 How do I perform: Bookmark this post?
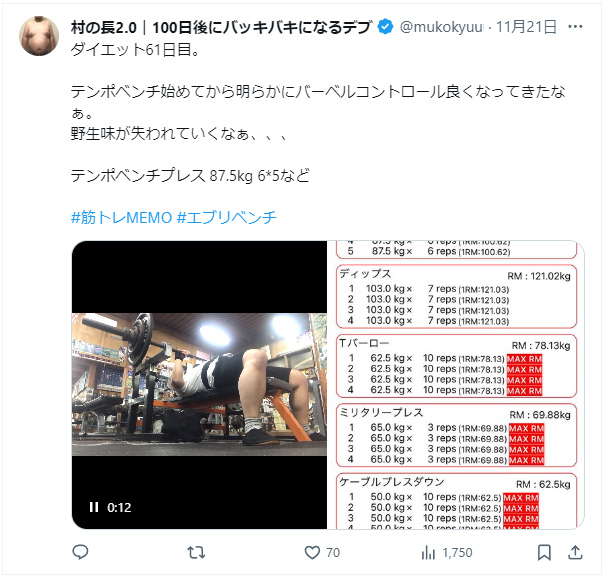pyautogui.click(x=544, y=553)
